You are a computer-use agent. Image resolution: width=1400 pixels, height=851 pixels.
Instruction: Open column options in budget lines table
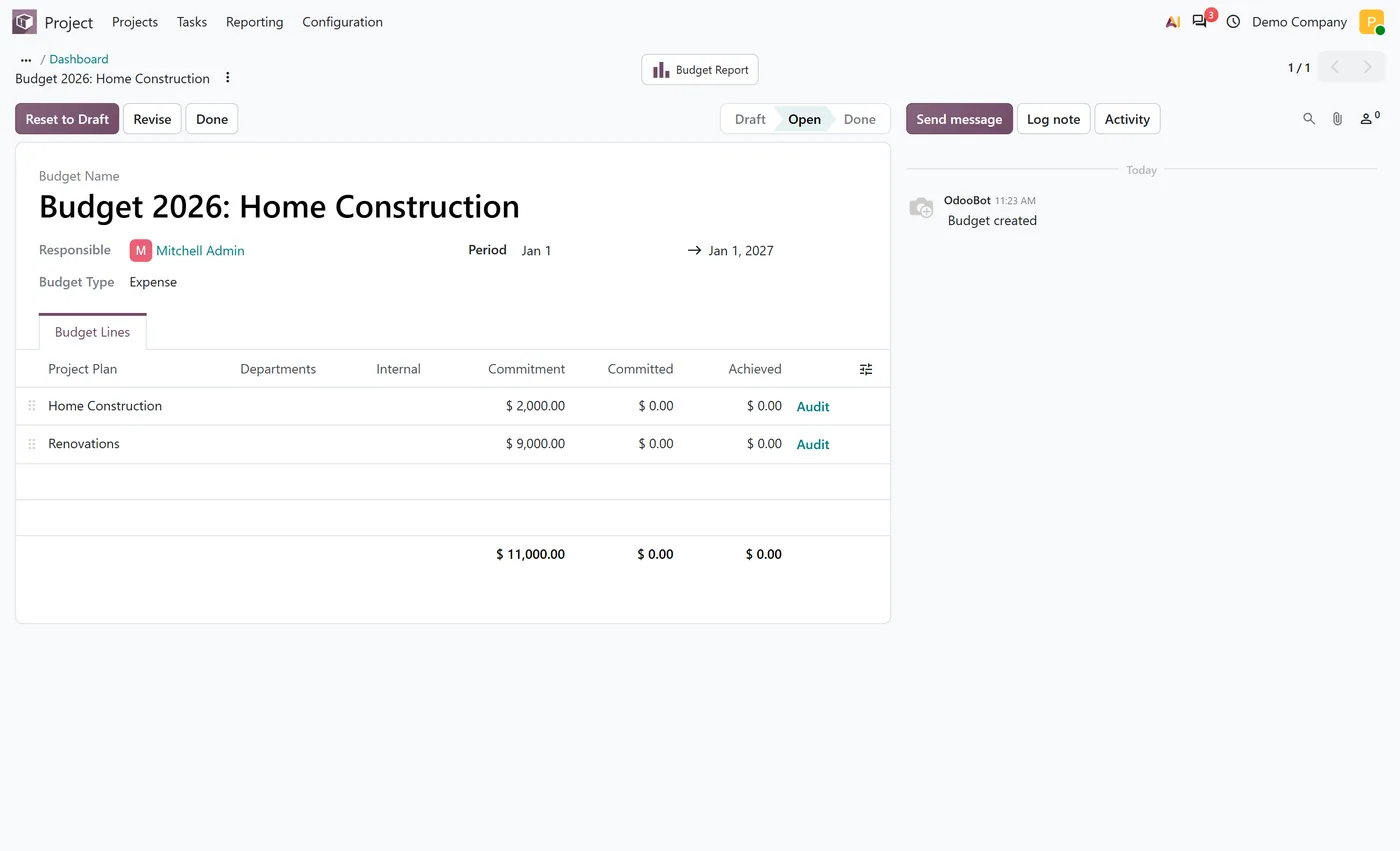click(866, 369)
